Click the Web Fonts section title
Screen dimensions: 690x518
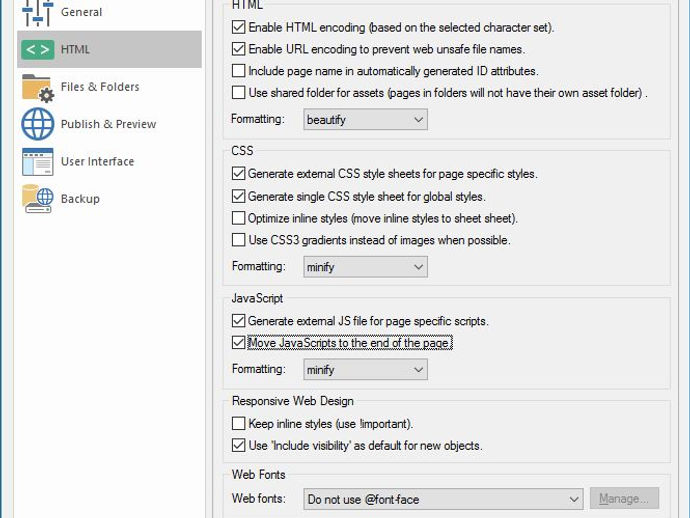259,474
